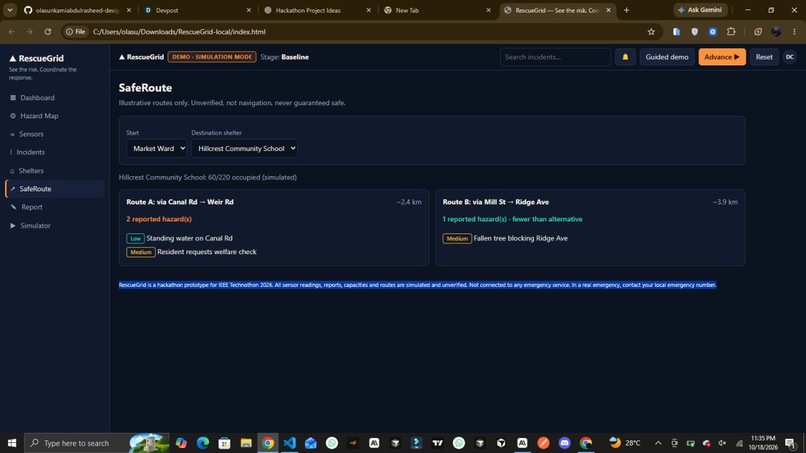Open the Start location dropdown
The height and width of the screenshot is (453, 806).
tap(156, 149)
